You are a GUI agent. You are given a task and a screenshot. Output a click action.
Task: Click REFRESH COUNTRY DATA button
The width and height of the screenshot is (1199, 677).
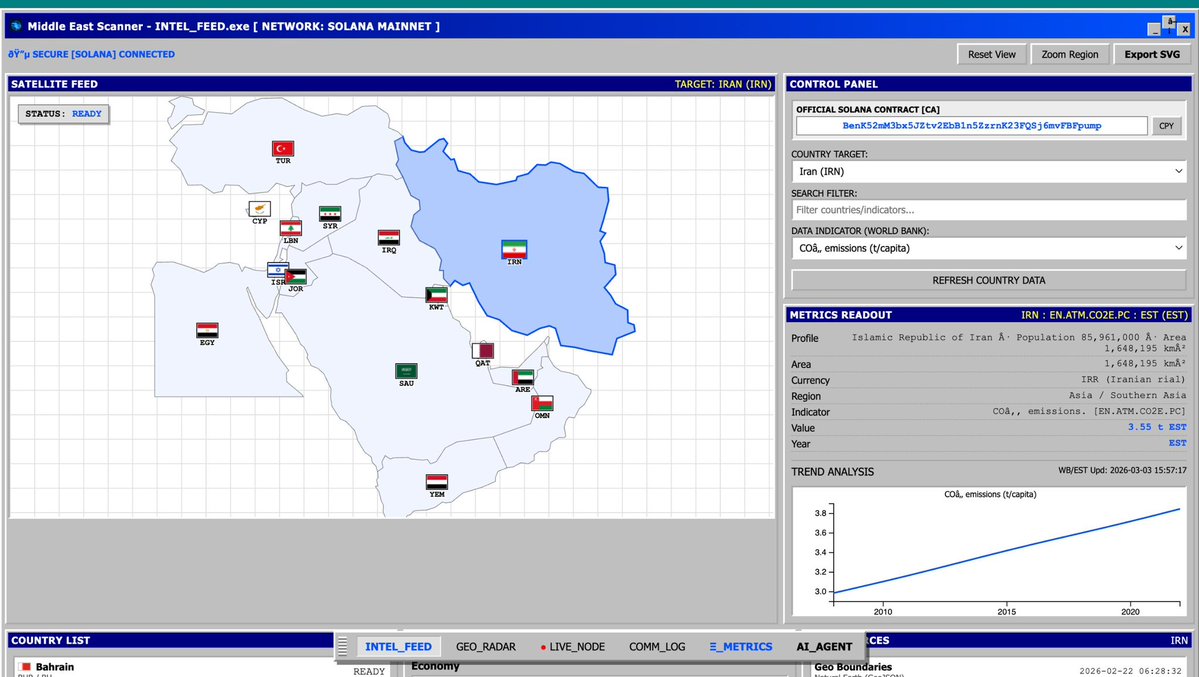(989, 280)
